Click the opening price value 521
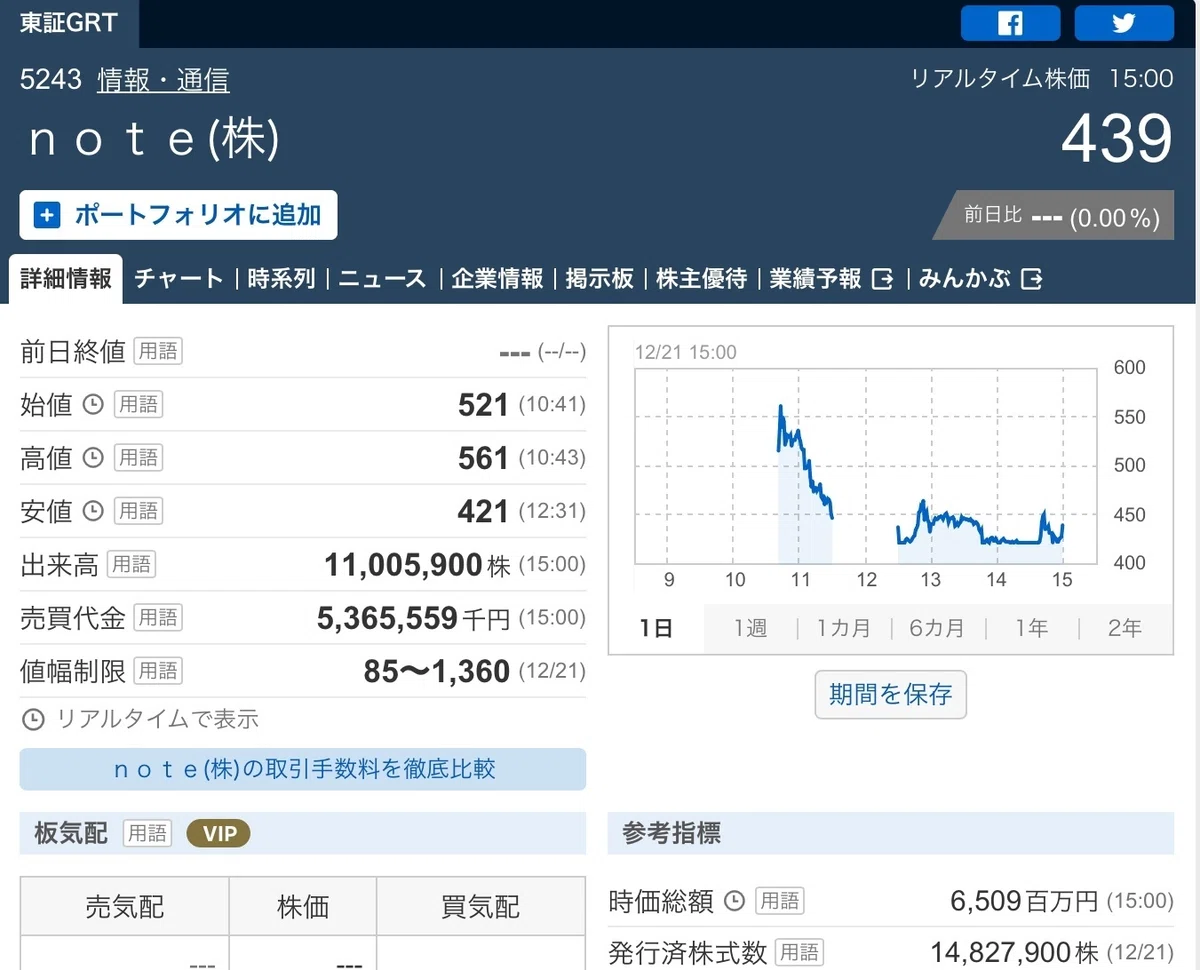 (483, 404)
